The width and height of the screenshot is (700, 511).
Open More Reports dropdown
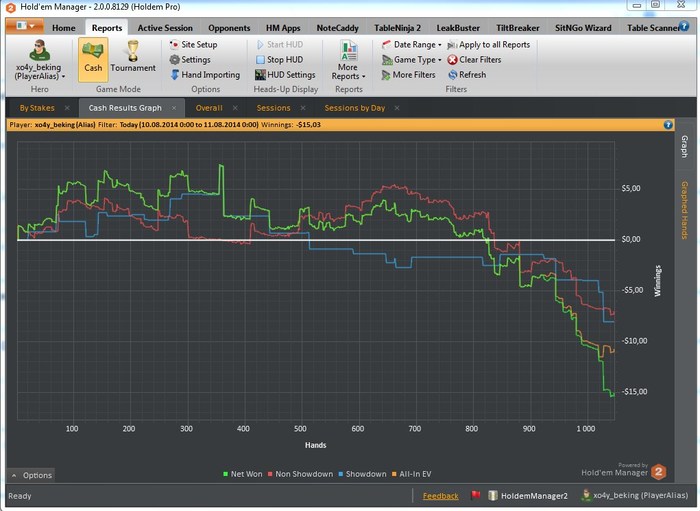click(x=348, y=60)
